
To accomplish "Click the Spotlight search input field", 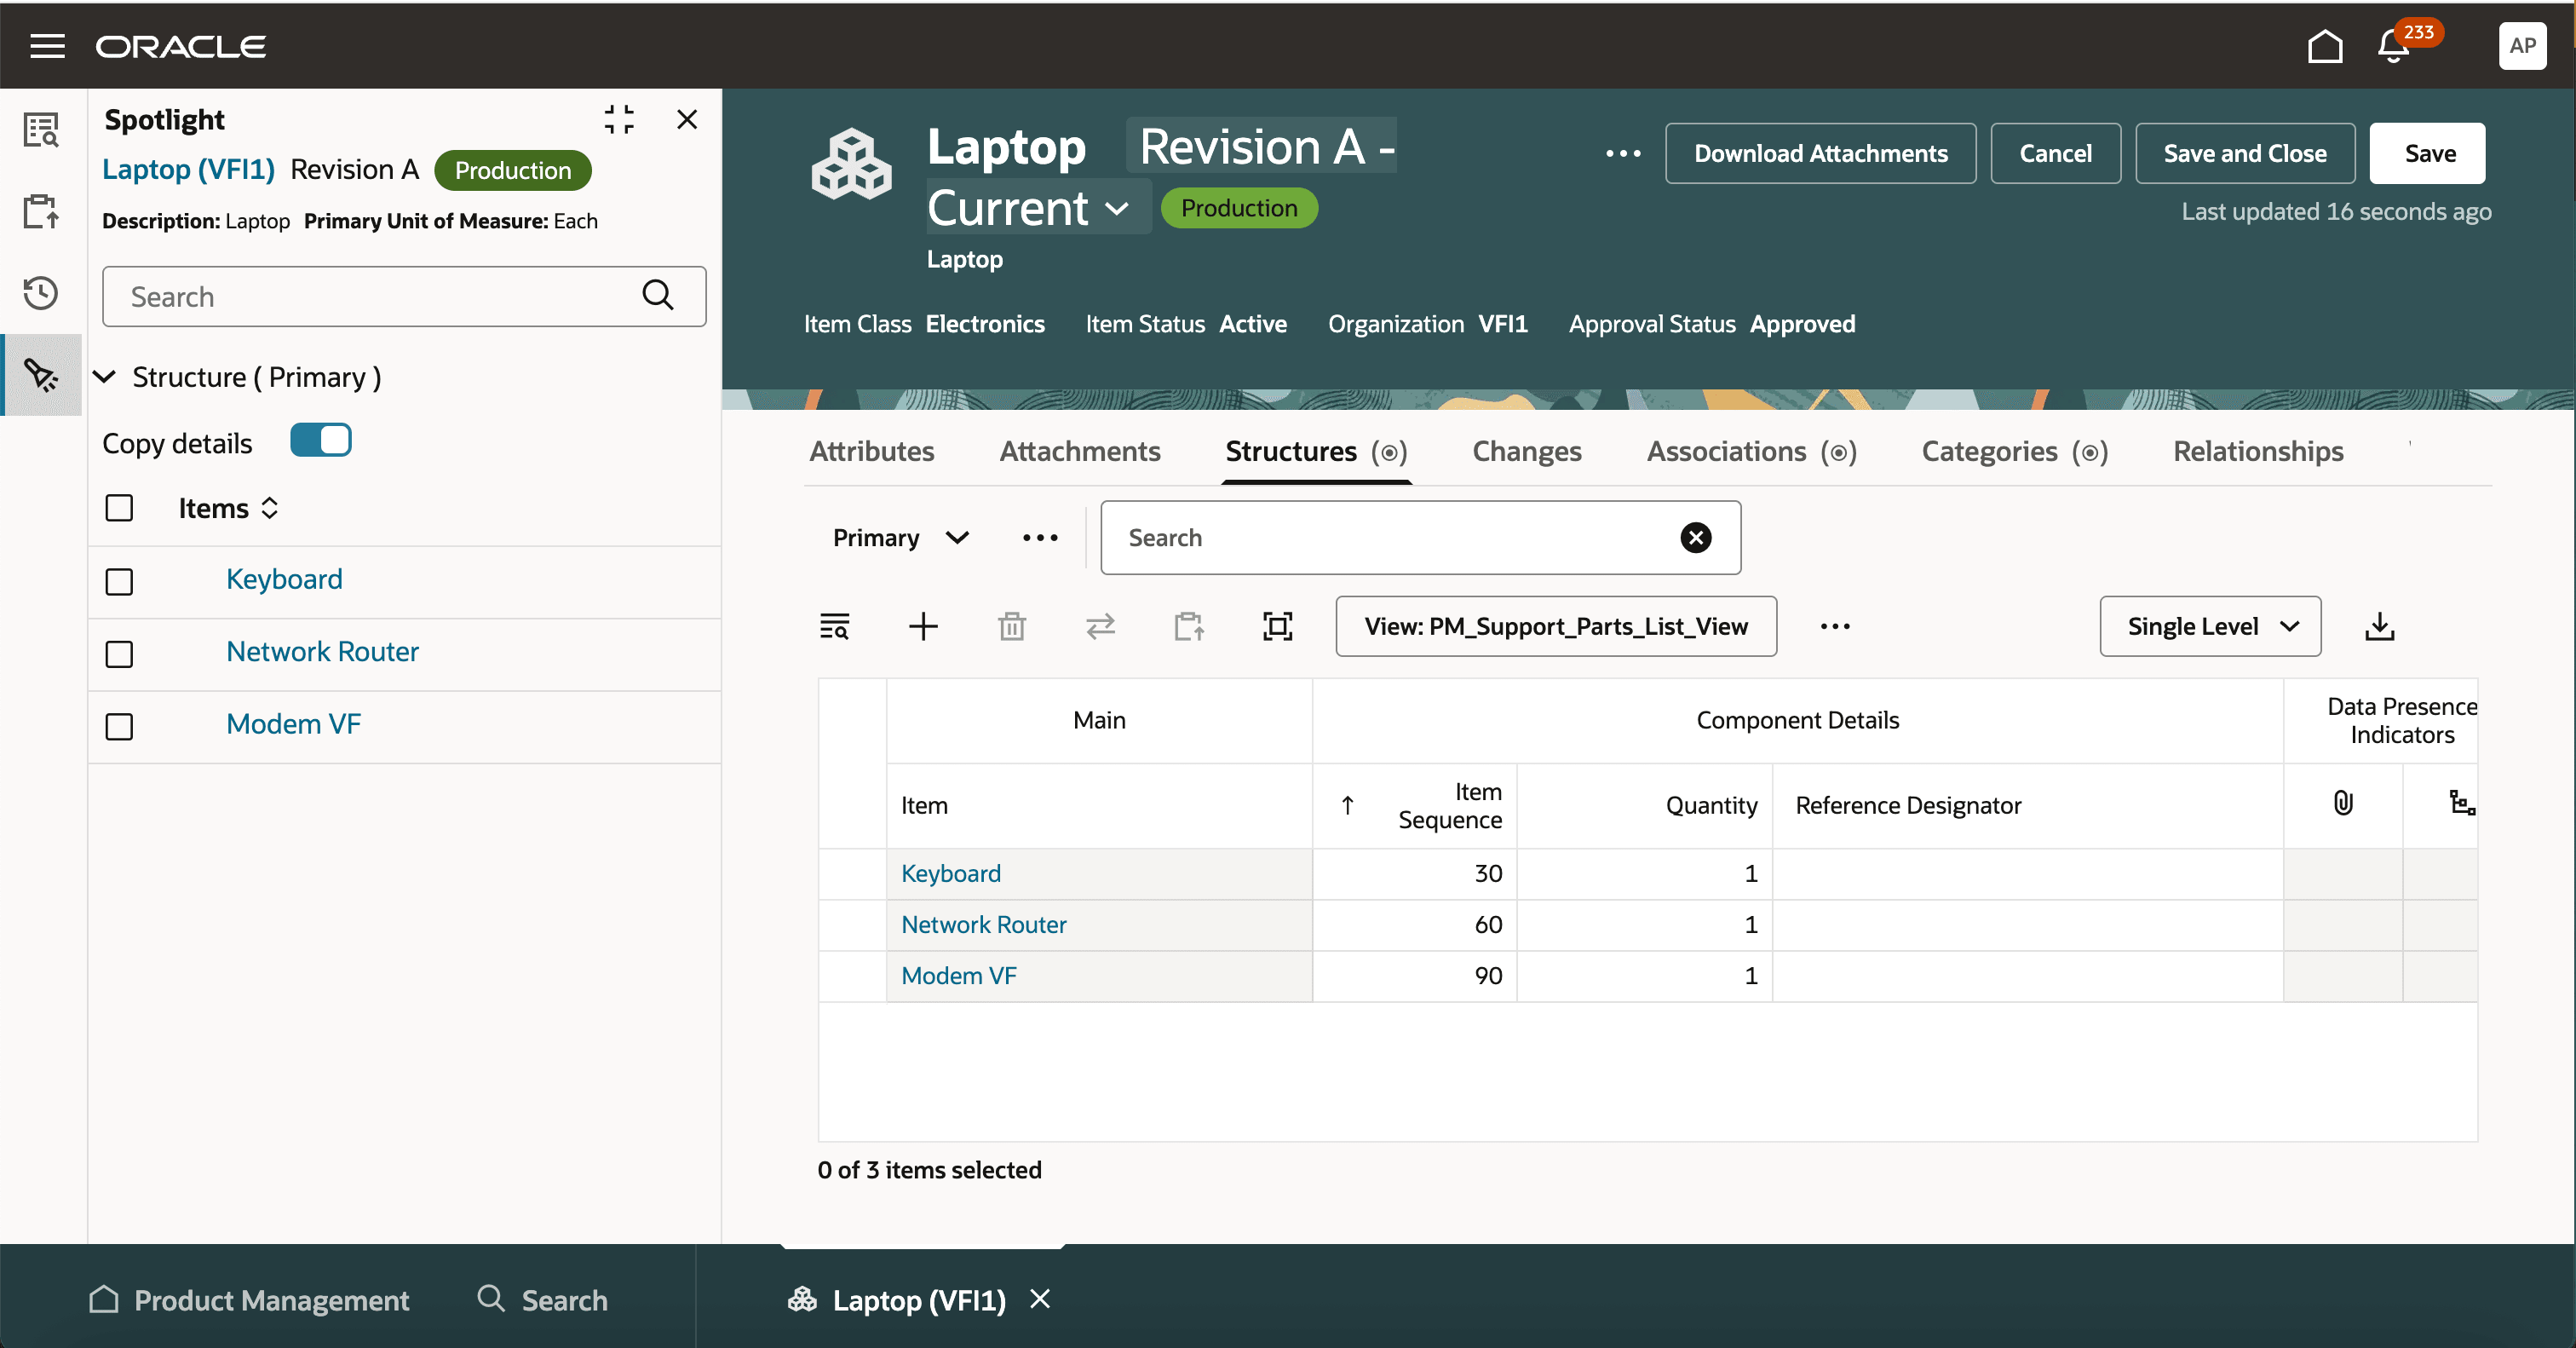I will [x=380, y=297].
